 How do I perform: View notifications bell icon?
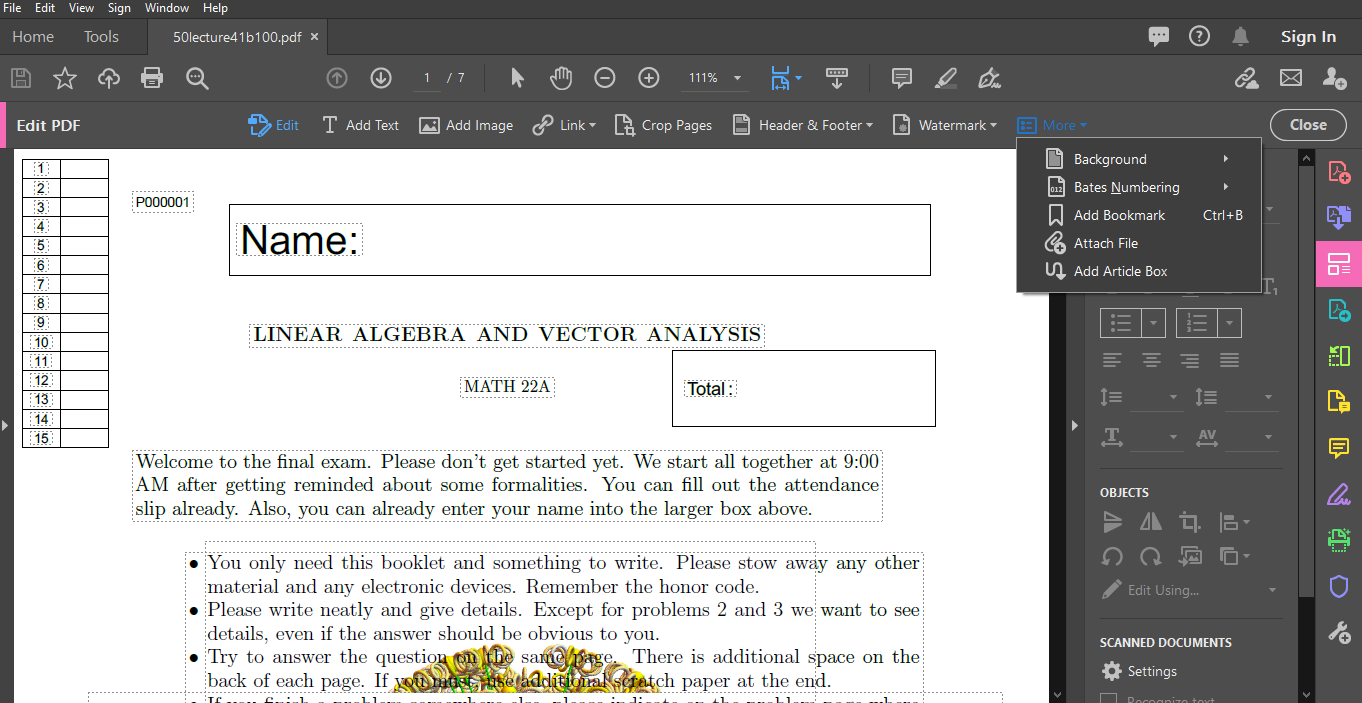[1240, 37]
